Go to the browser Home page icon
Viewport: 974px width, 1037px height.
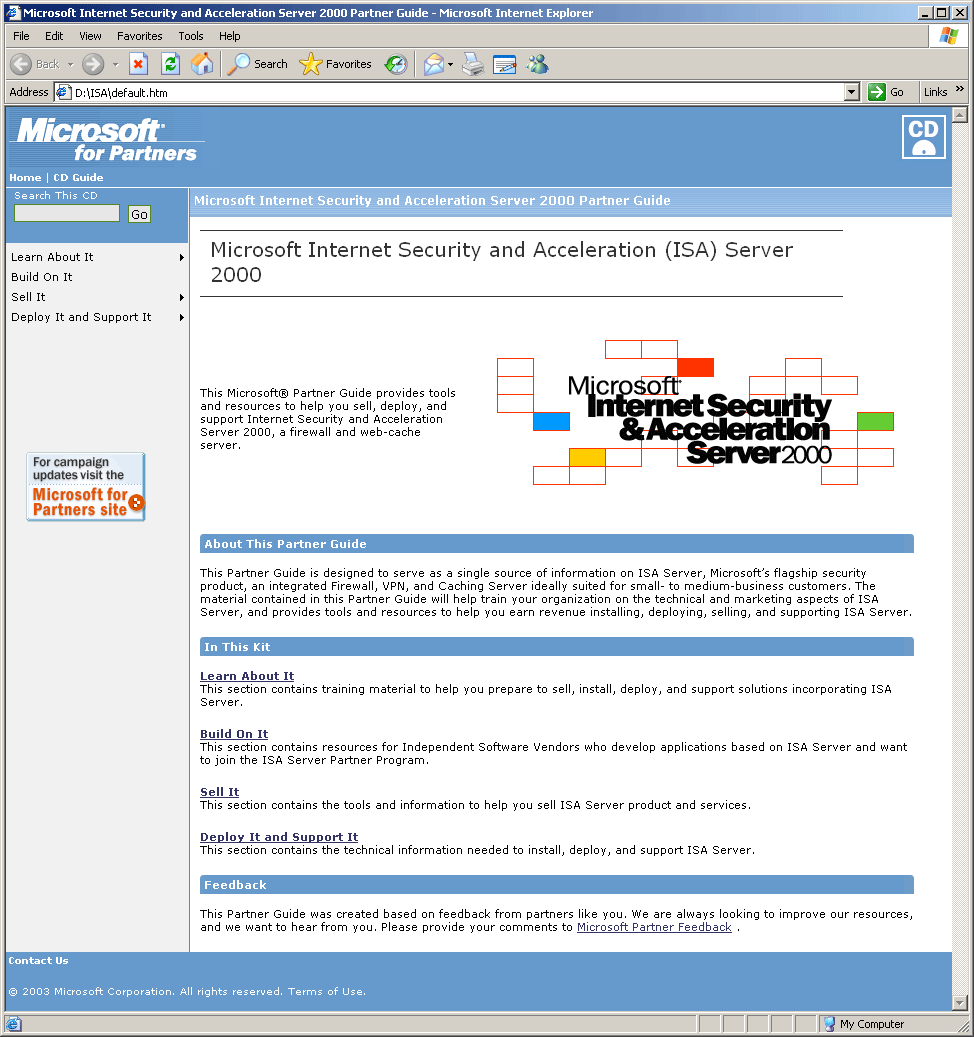coord(202,64)
